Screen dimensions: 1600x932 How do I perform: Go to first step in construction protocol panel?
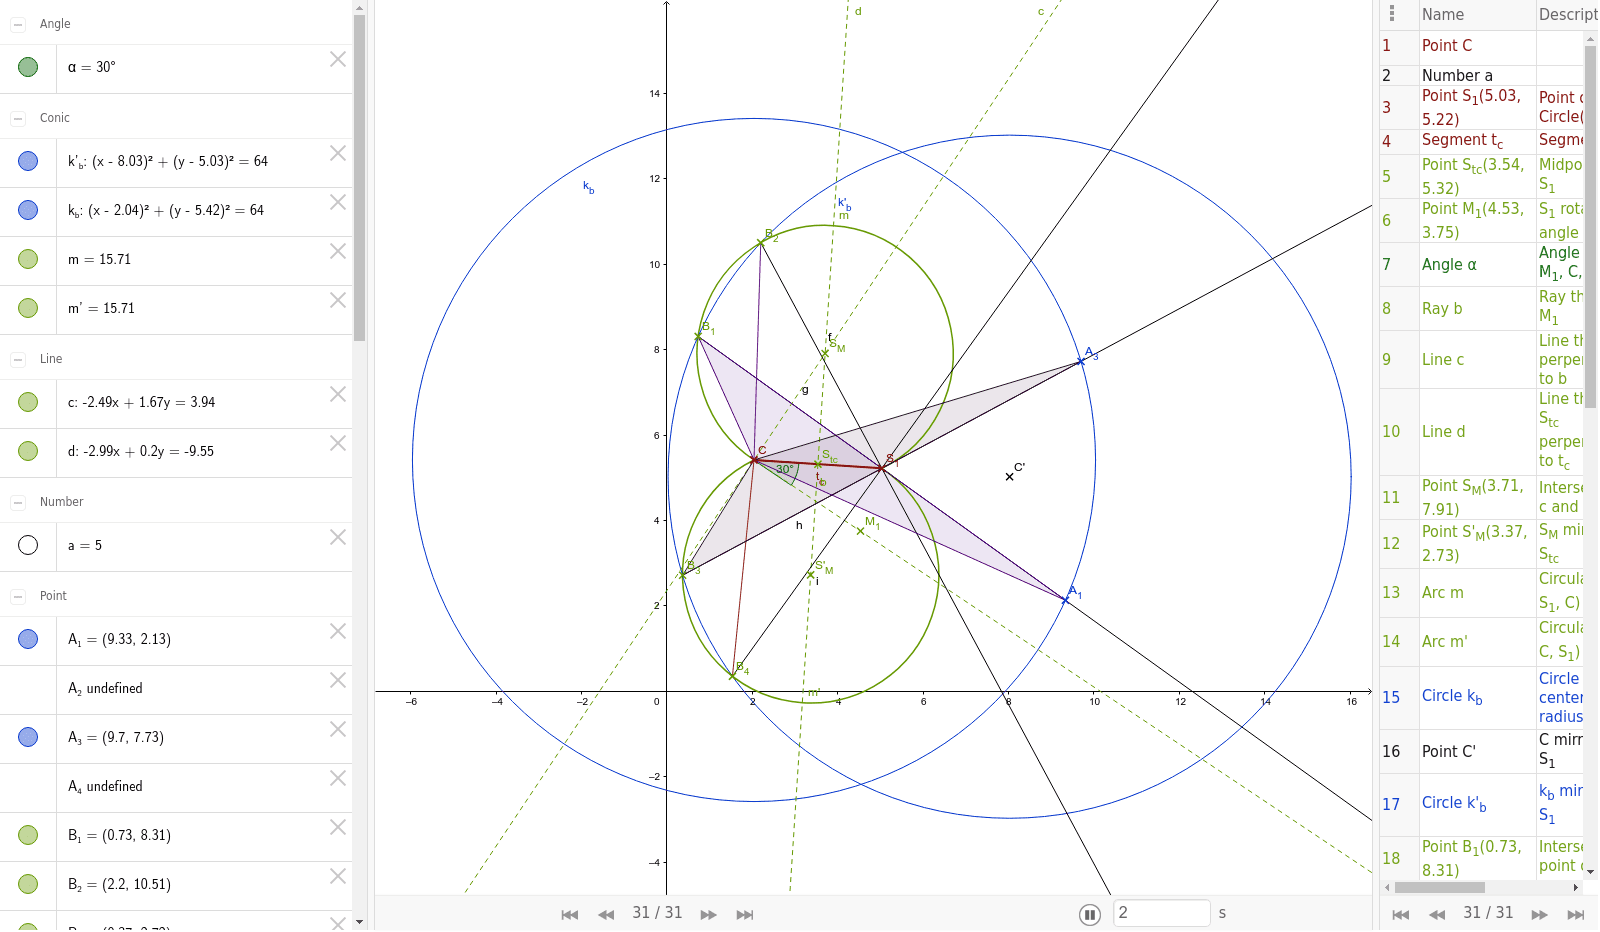tap(1401, 914)
